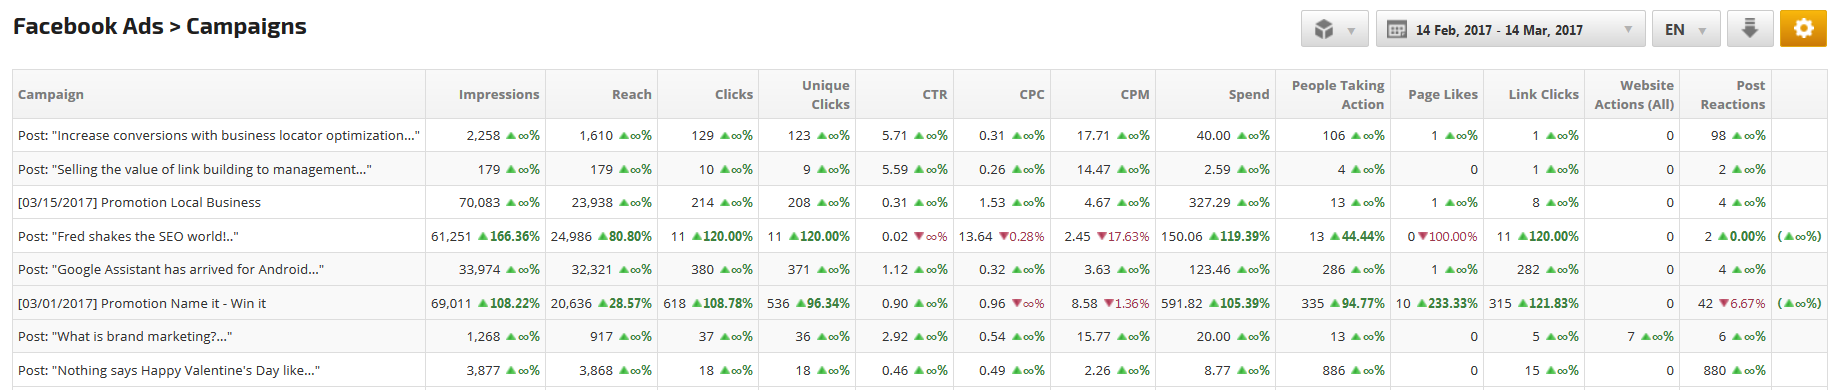Sort table by Impressions column
The image size is (1839, 390).
point(499,95)
